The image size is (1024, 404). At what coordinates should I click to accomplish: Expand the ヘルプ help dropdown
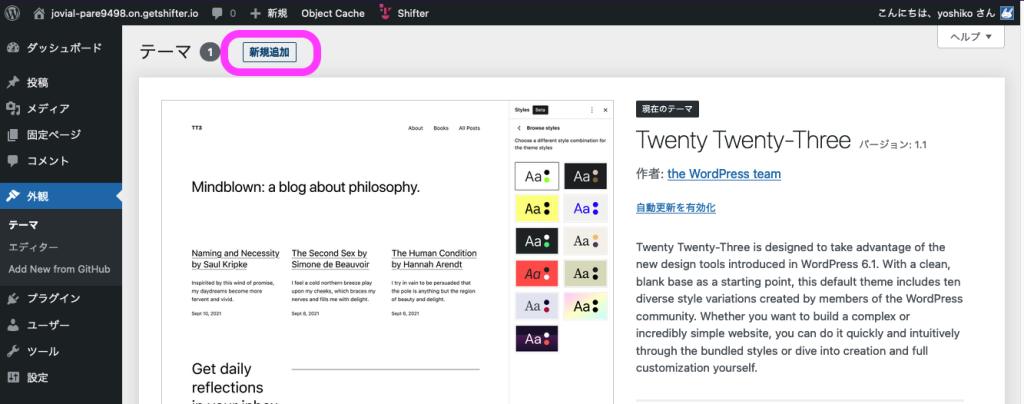pyautogui.click(x=970, y=37)
